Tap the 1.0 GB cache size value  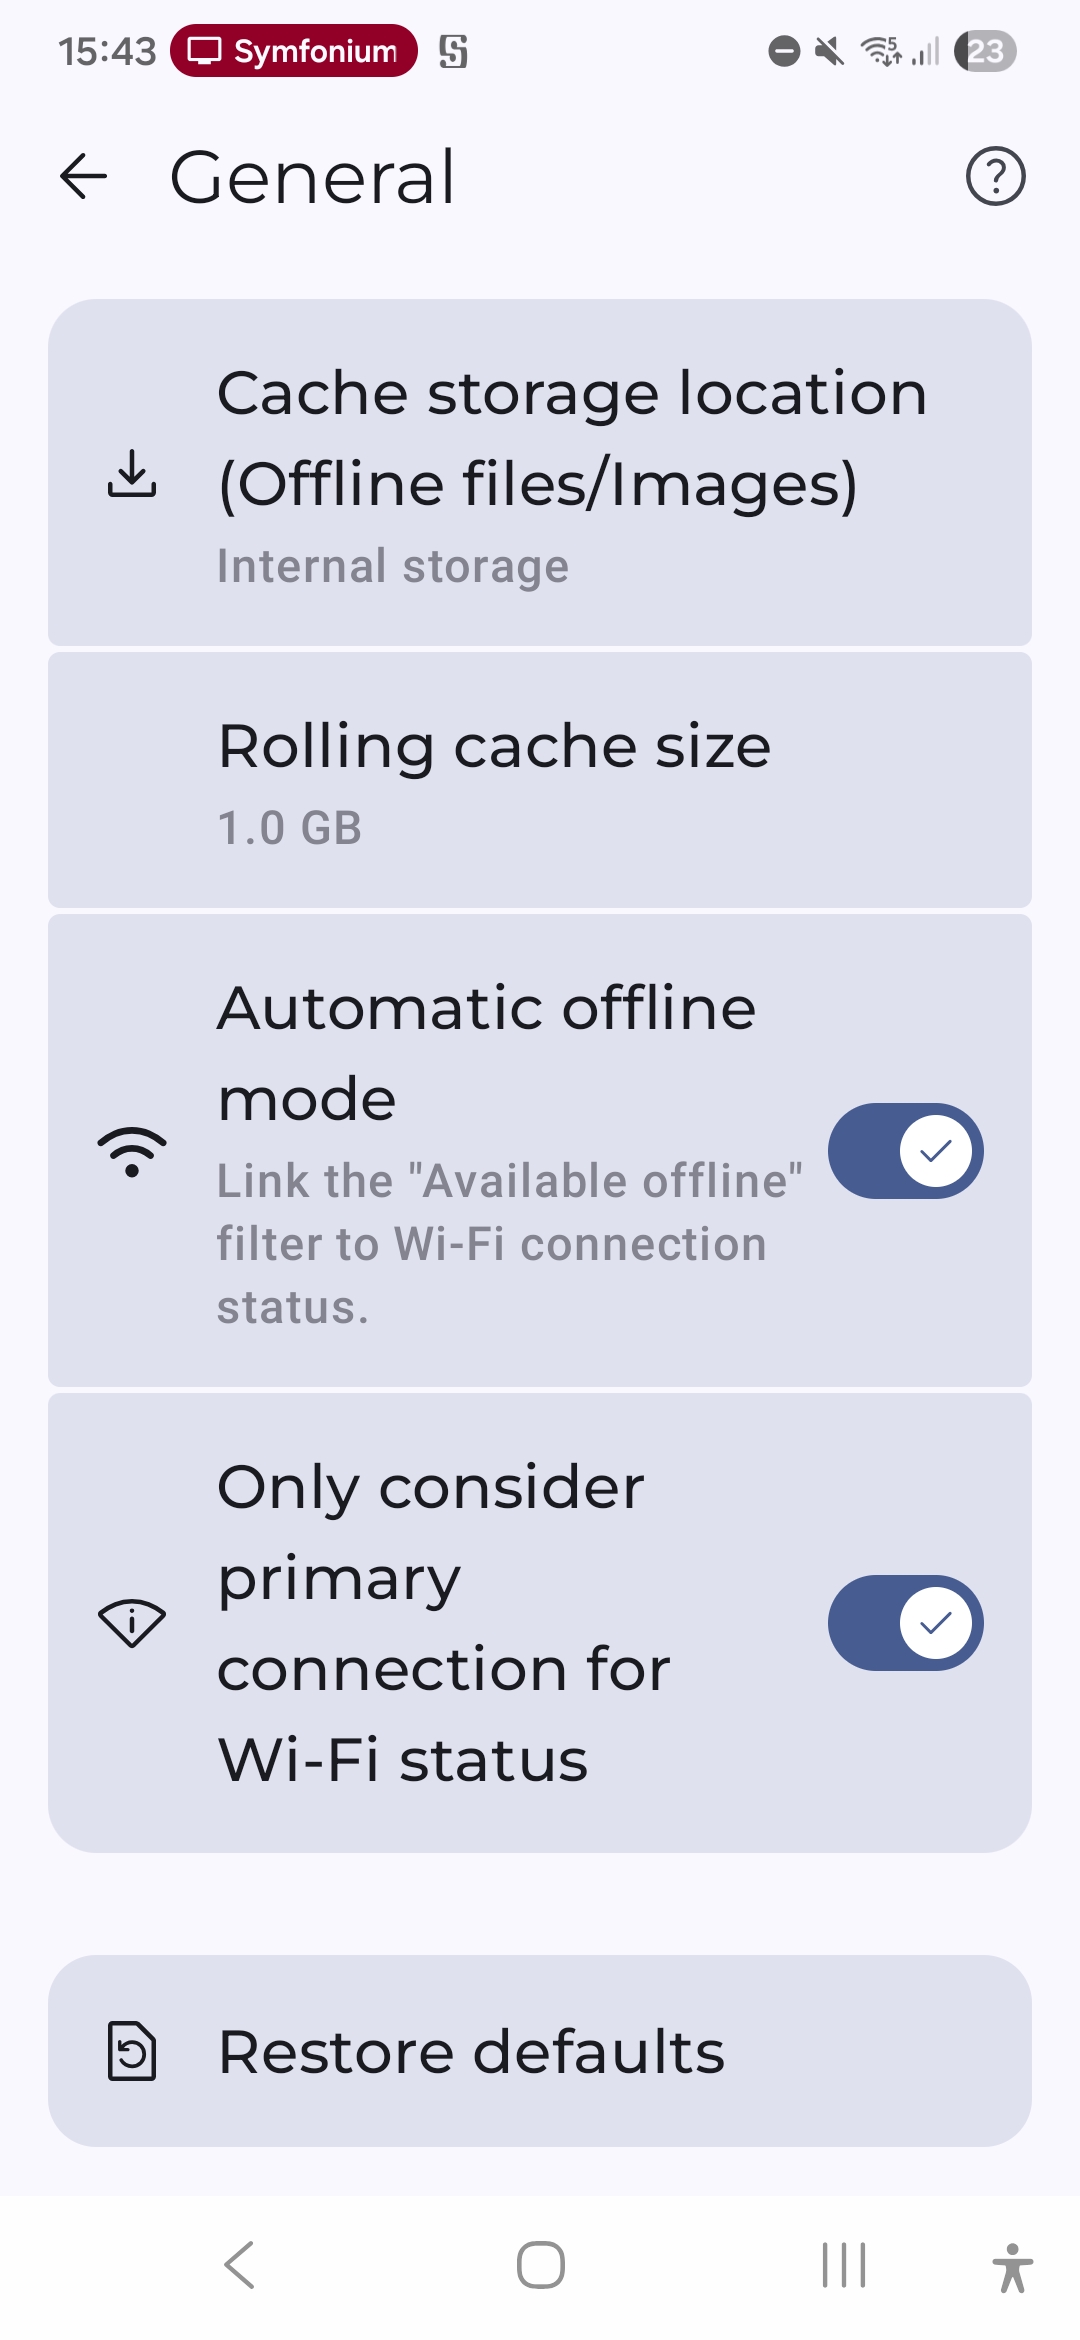click(290, 829)
